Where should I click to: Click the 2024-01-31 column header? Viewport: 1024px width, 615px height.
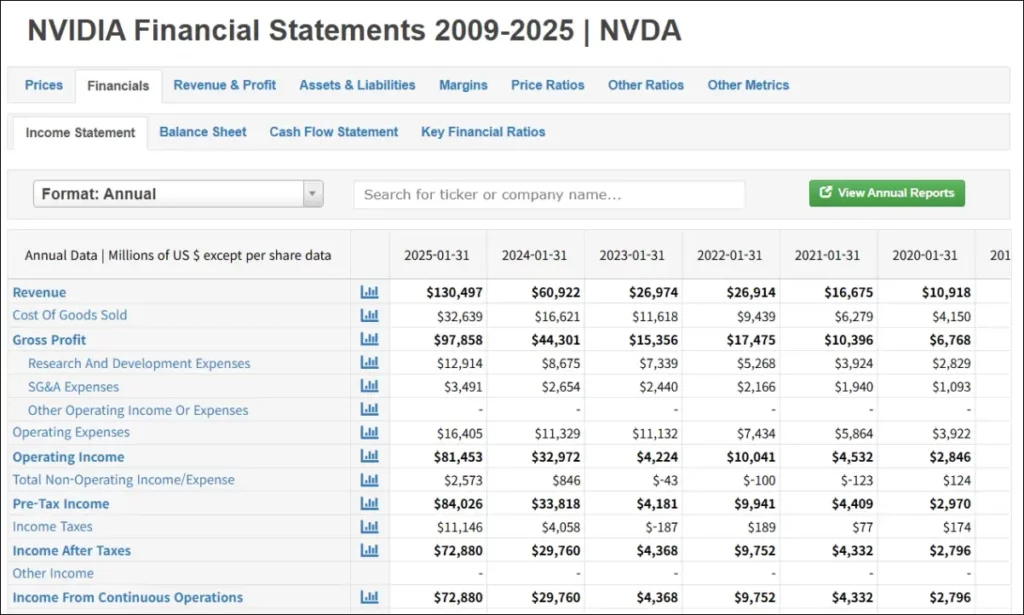point(534,255)
